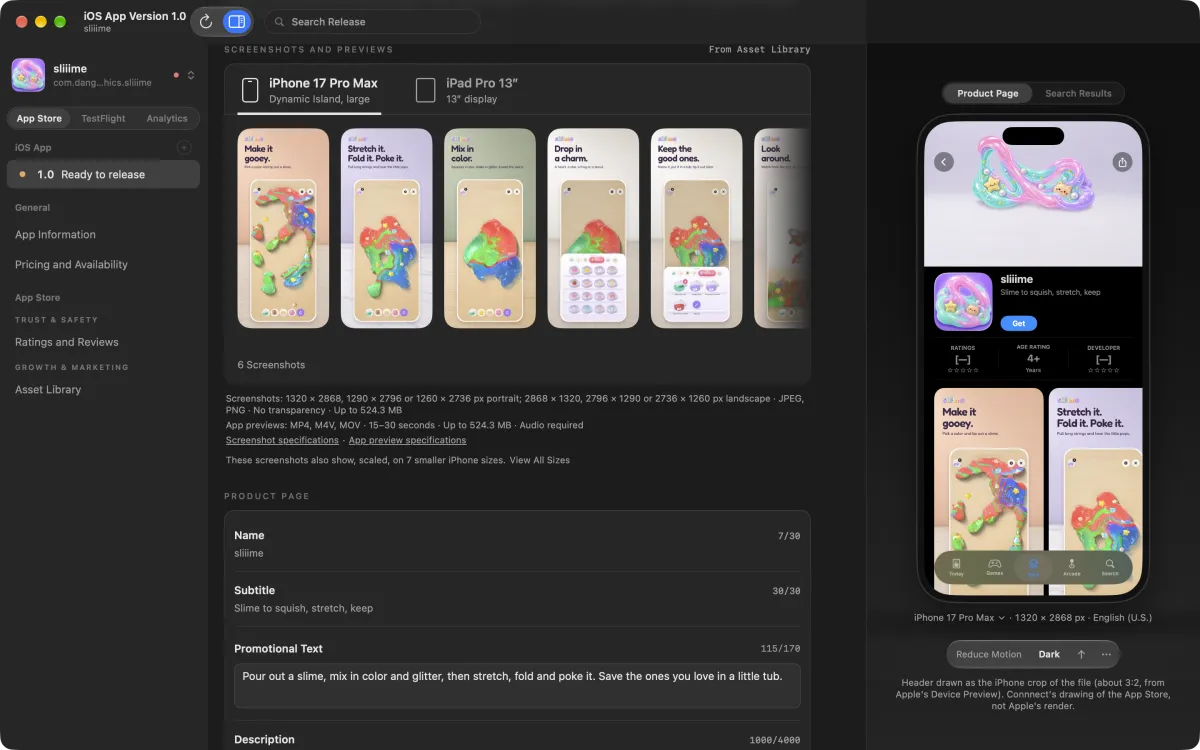Click the Name field containing sliiime
Screen dimensions: 1200x750
pos(517,544)
